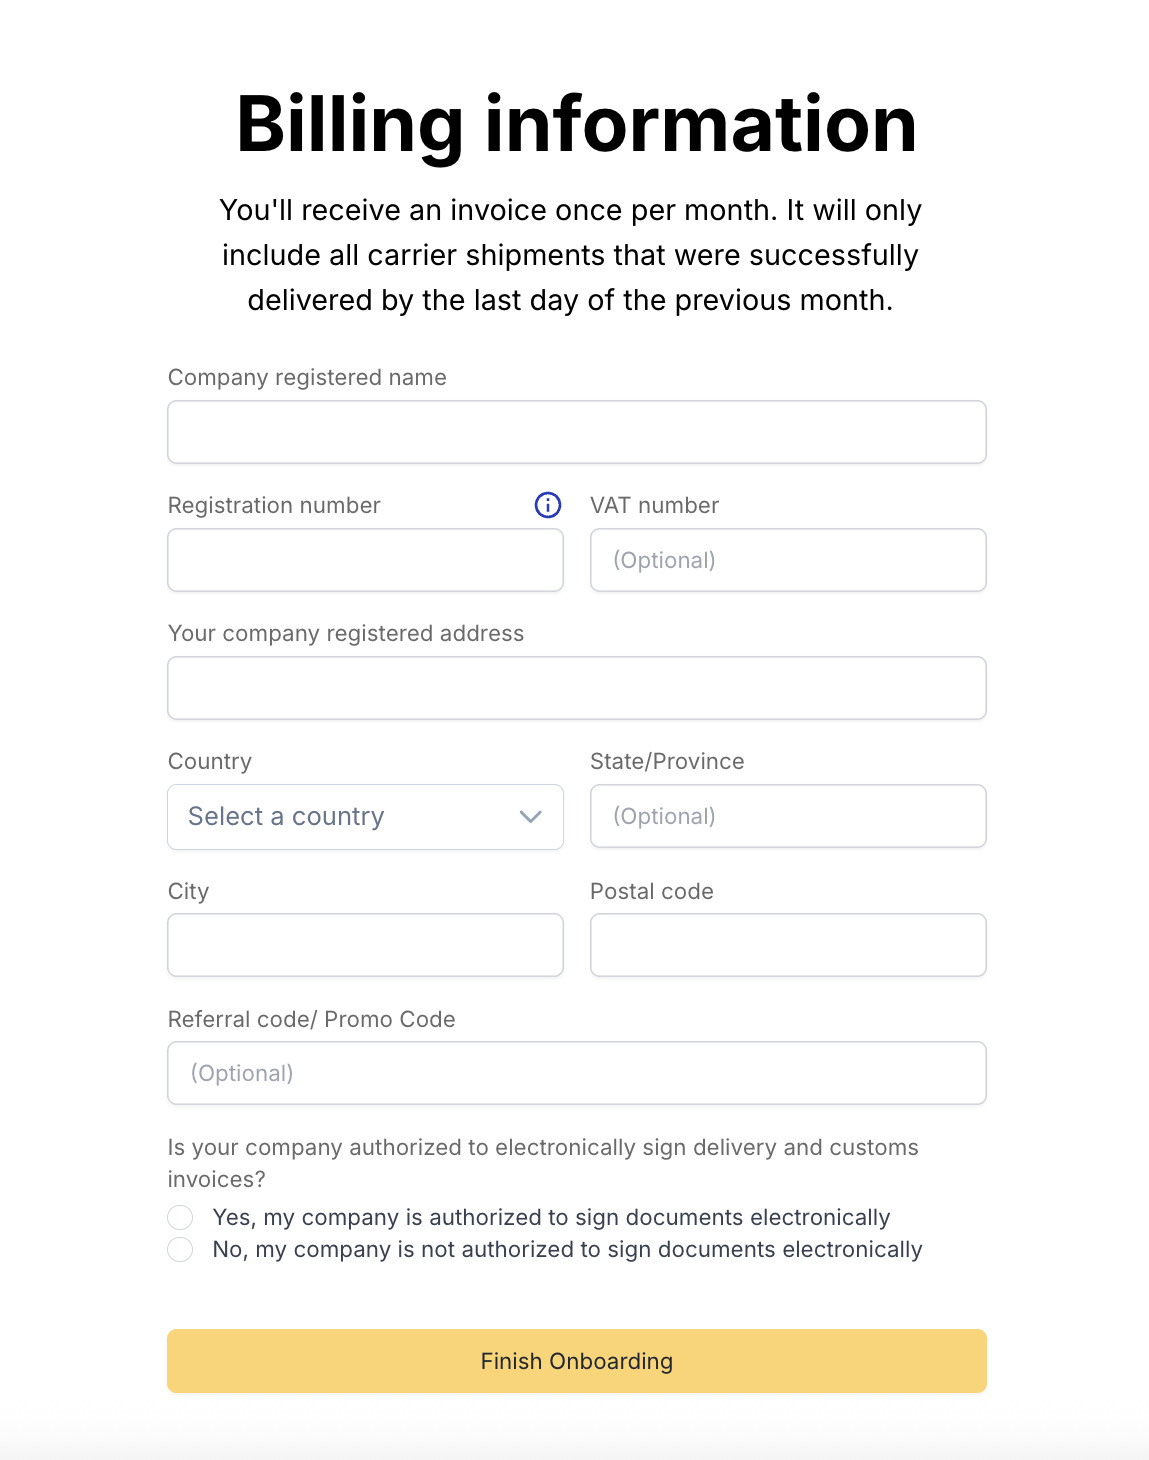
Task: Click the No option label text
Action: click(x=567, y=1249)
